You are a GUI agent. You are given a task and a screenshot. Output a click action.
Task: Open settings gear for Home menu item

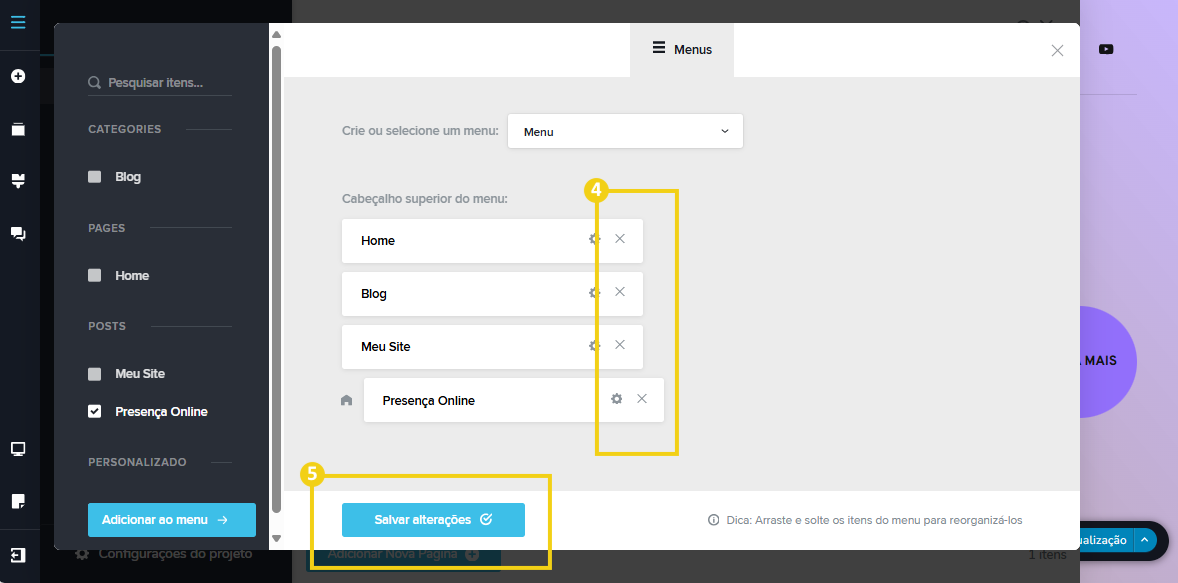594,239
